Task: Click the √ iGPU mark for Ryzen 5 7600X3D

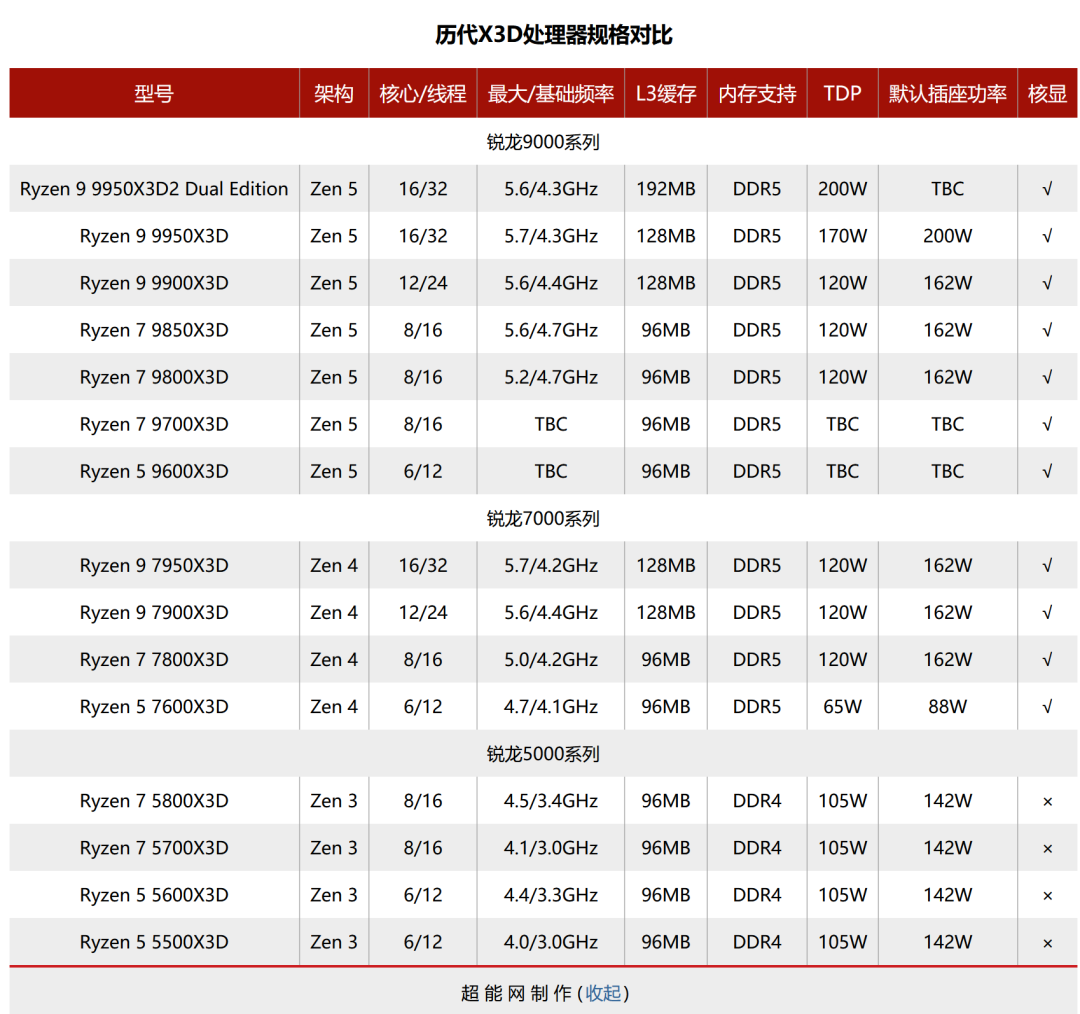Action: pos(1047,707)
